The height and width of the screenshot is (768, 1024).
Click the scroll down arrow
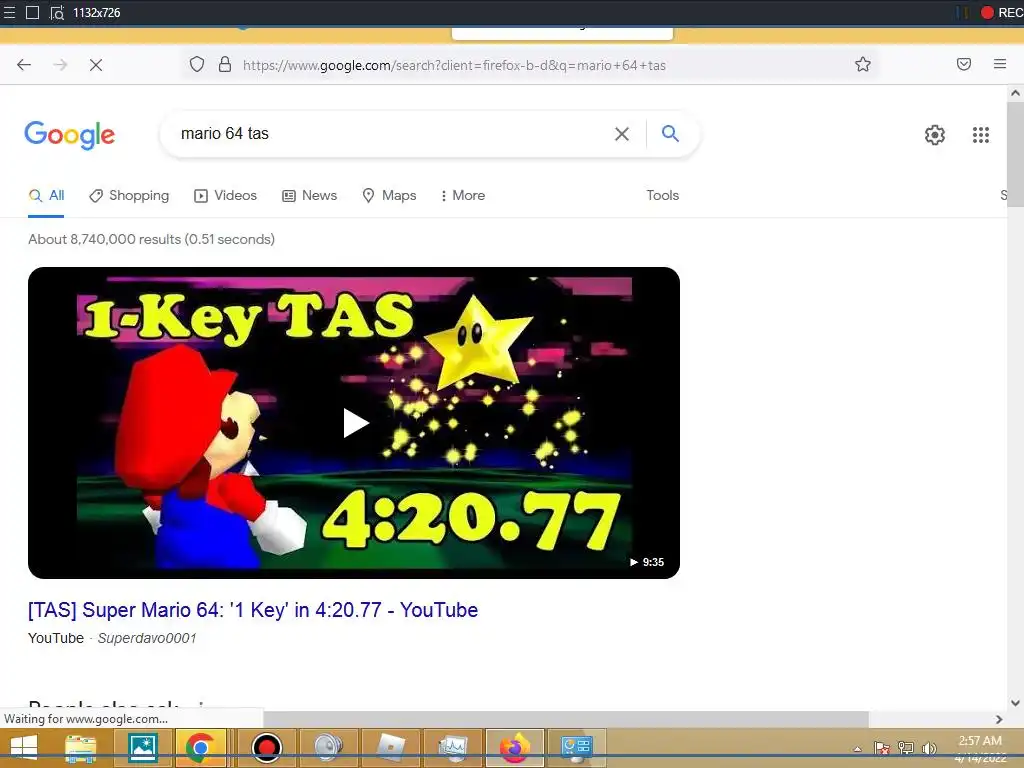coord(1015,703)
